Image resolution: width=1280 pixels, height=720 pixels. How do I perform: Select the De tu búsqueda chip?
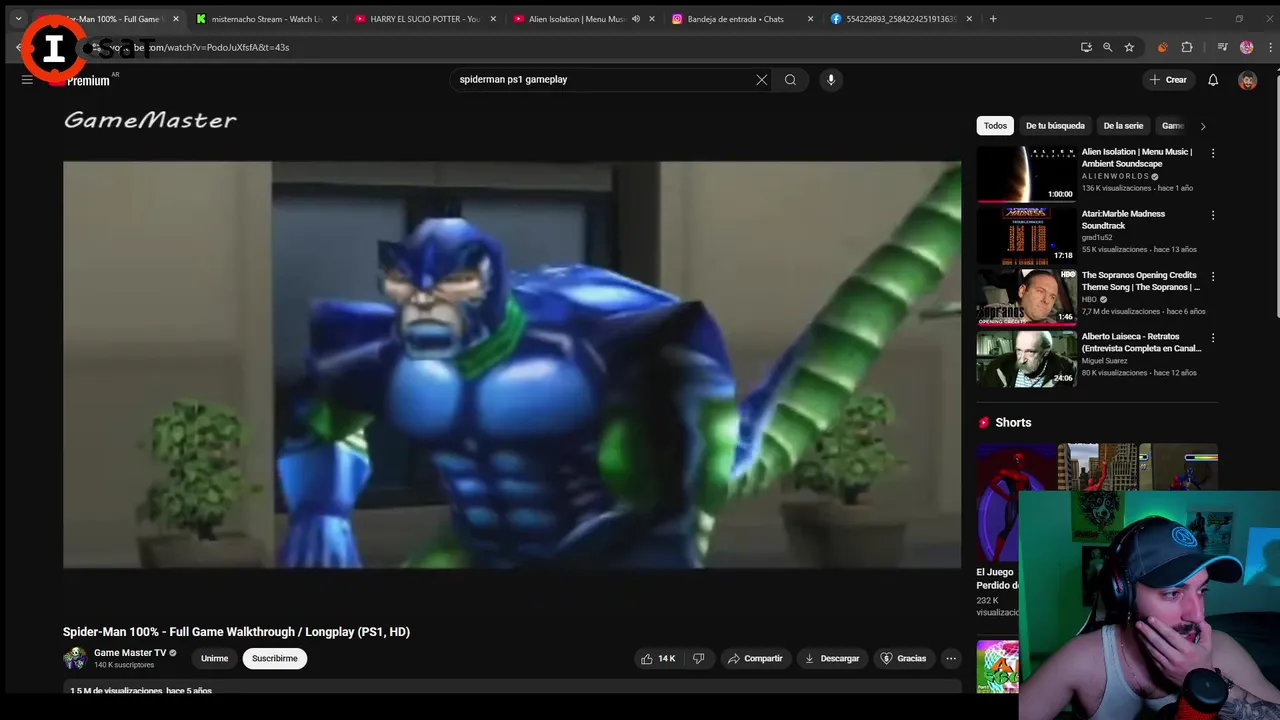click(1055, 126)
